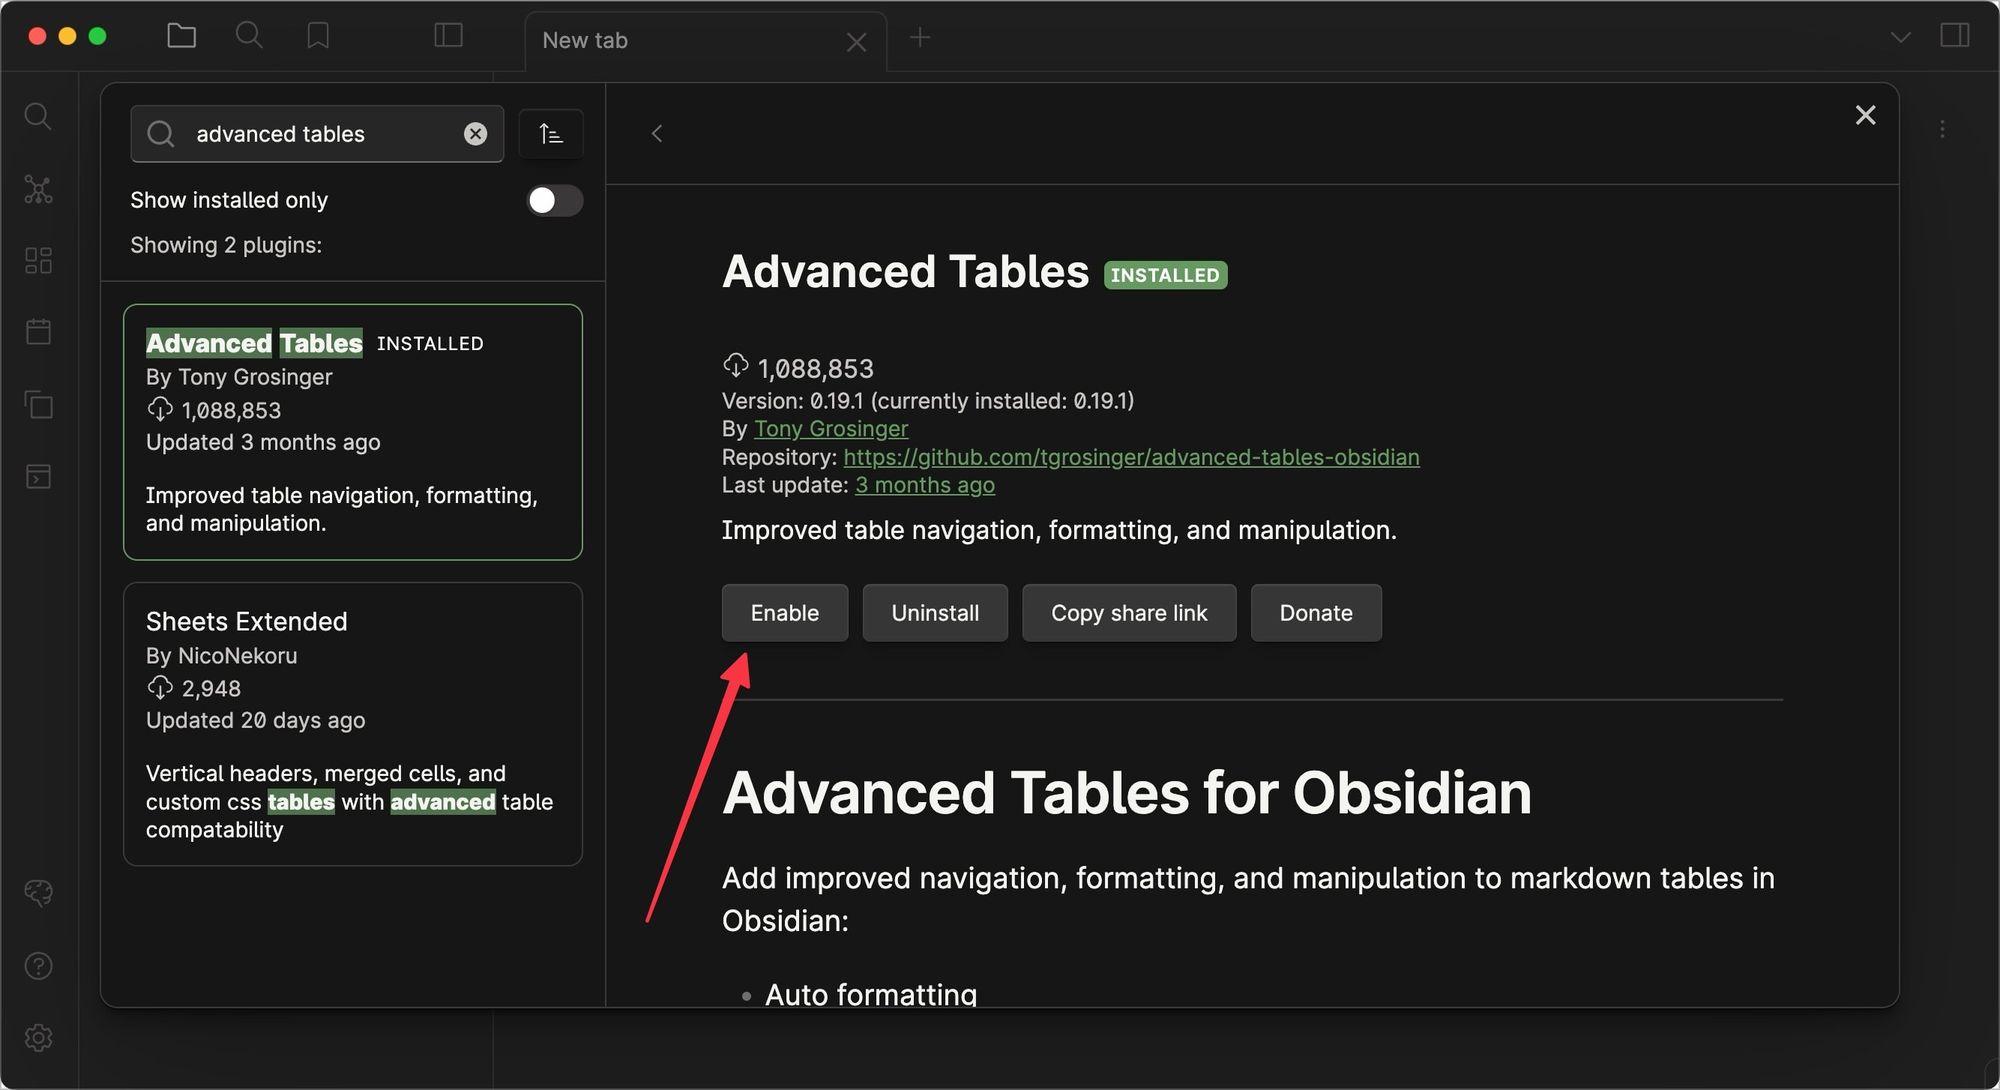Toggle the Show installed only switch

(553, 199)
